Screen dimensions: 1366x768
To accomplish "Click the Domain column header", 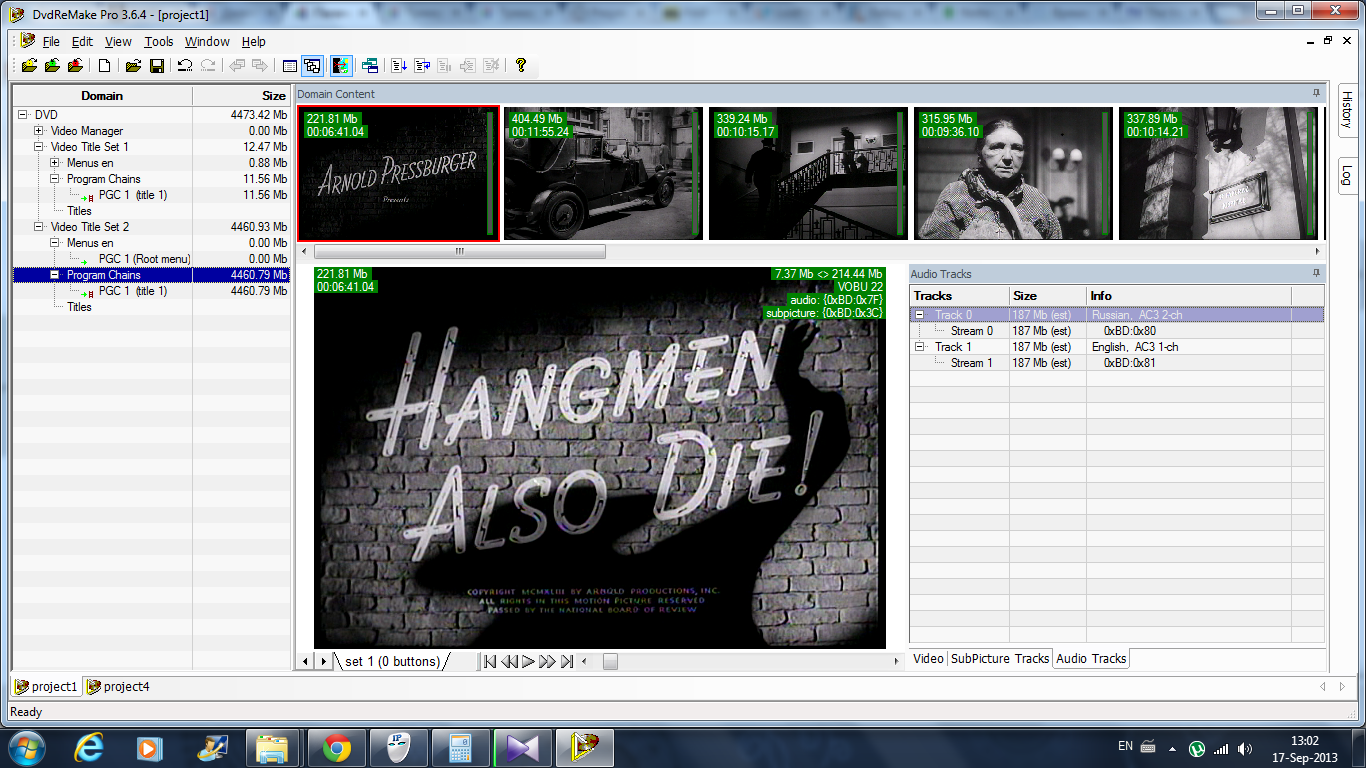I will pos(102,96).
